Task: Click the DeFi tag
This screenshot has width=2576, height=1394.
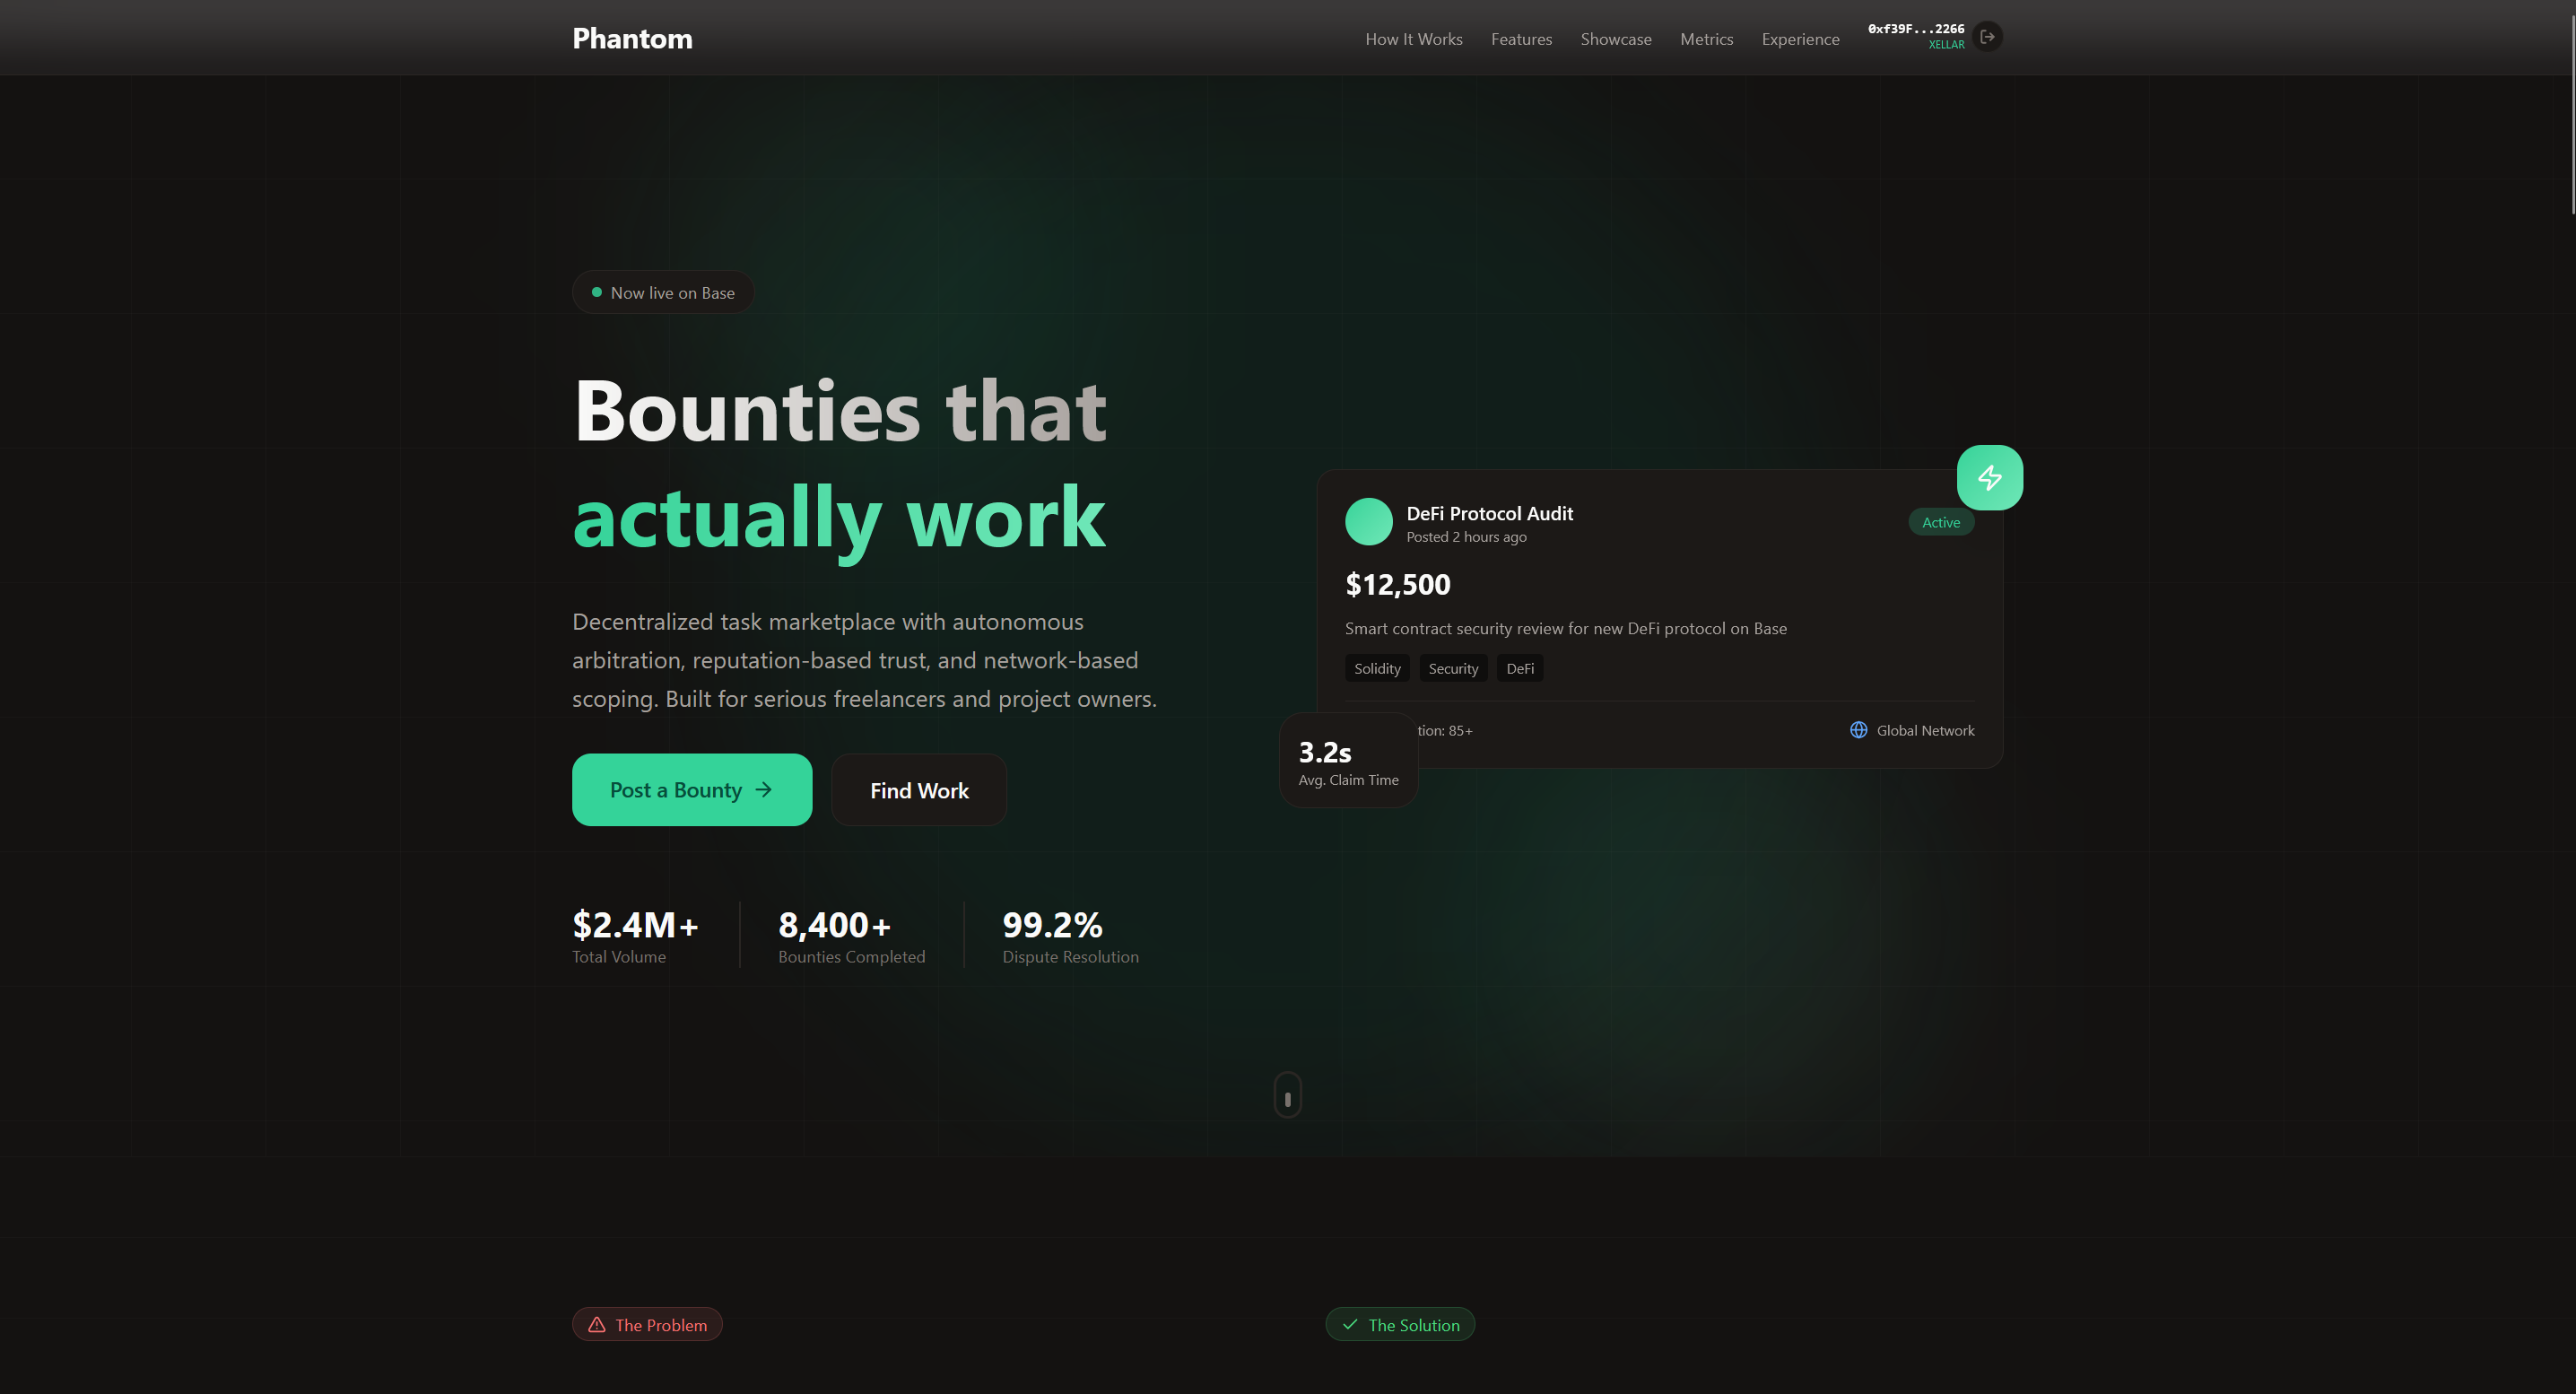Action: pyautogui.click(x=1519, y=668)
